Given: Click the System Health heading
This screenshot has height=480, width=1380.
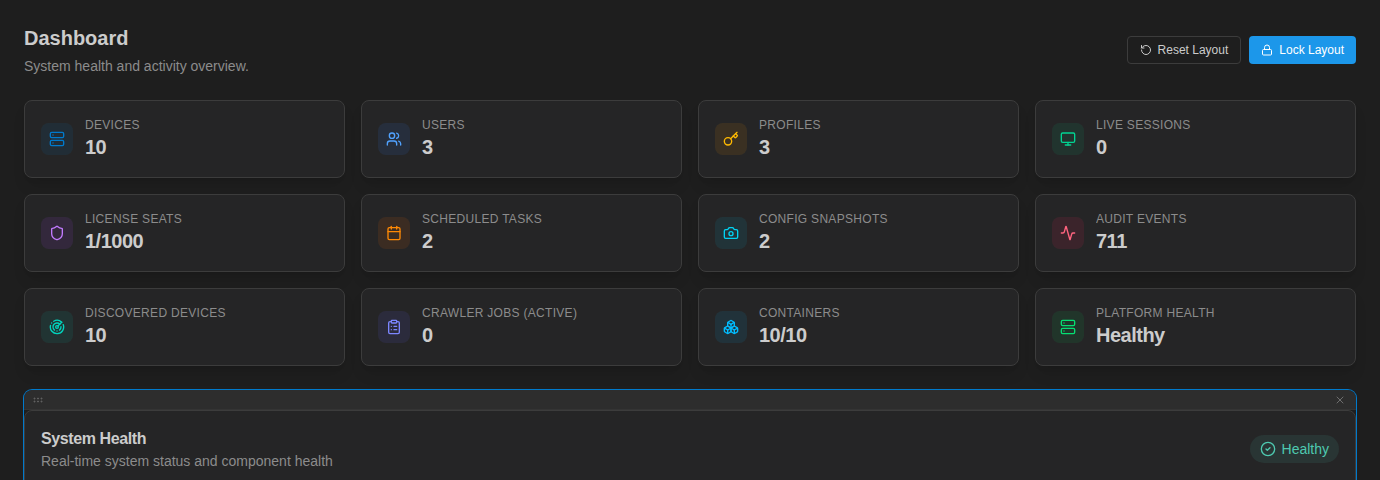Looking at the screenshot, I should pyautogui.click(x=93, y=438).
